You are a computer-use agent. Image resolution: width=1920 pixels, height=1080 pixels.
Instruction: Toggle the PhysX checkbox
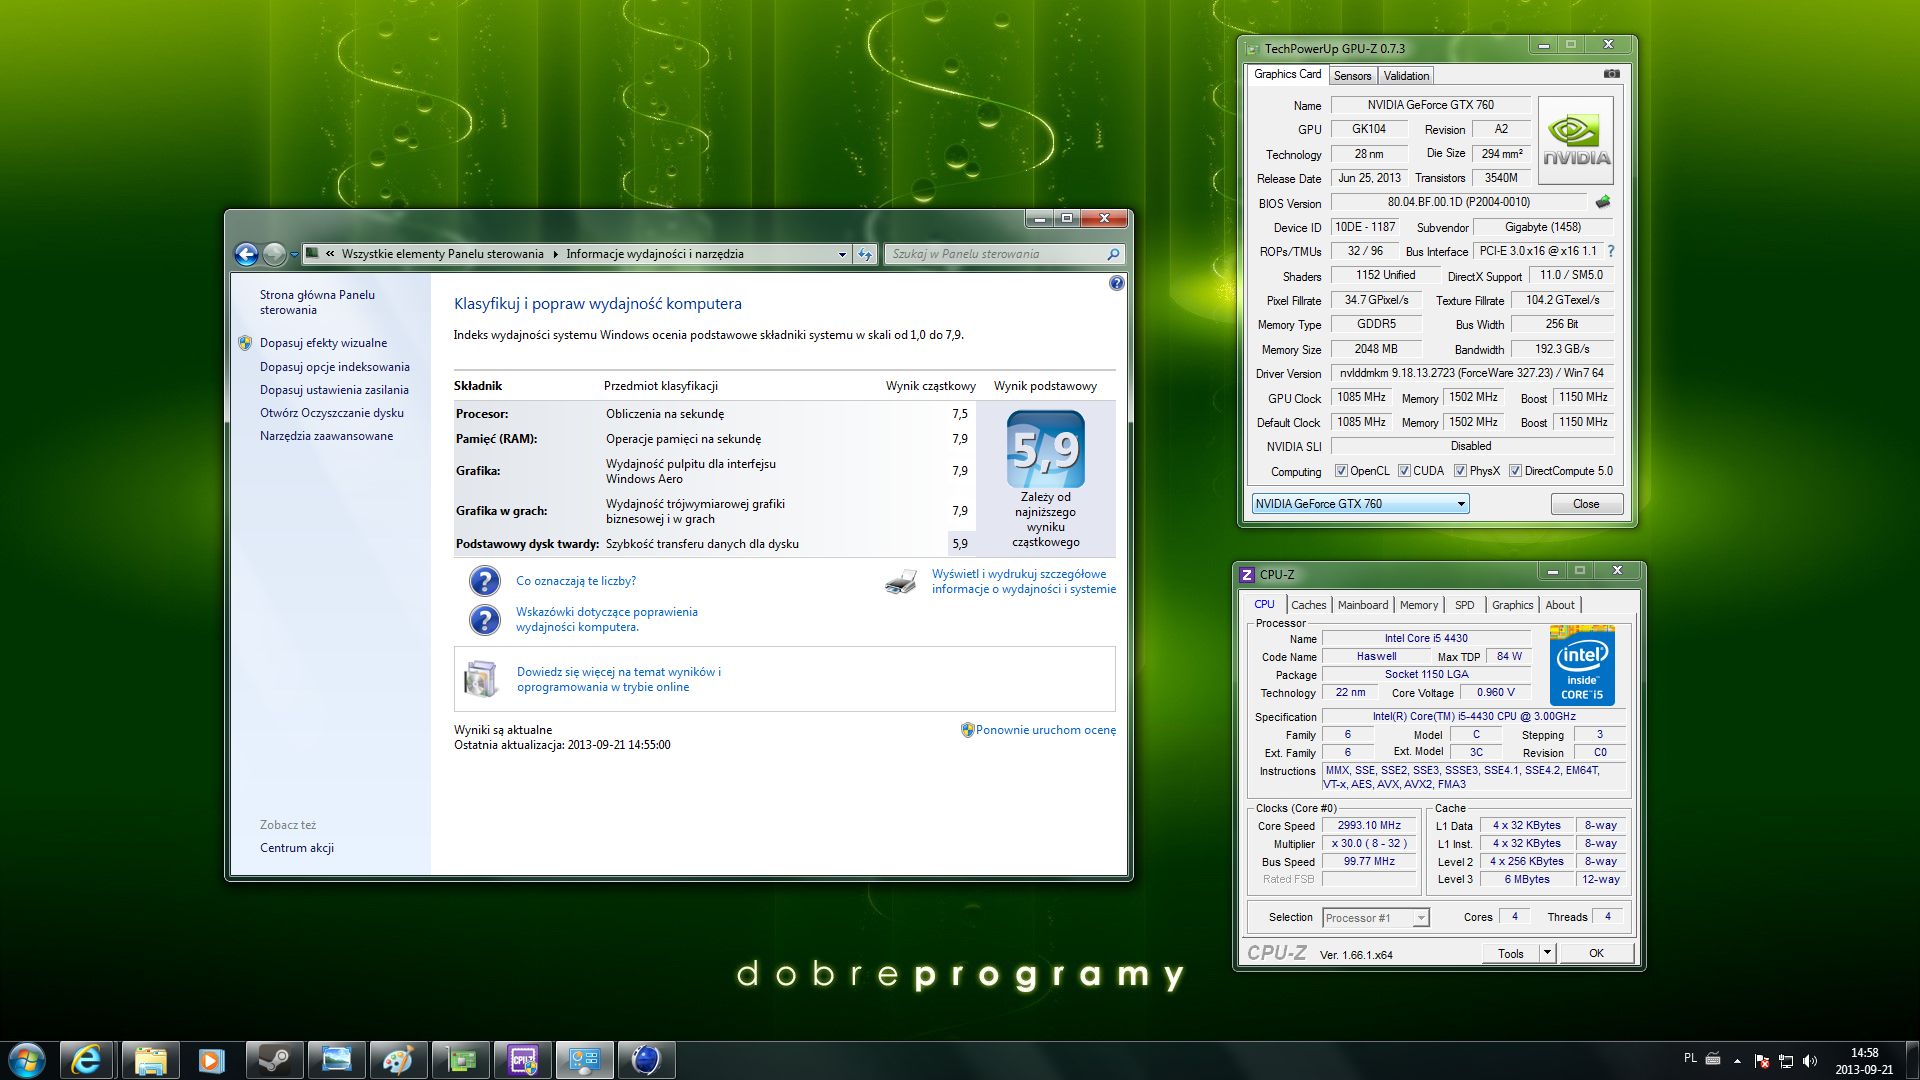[x=1460, y=471]
